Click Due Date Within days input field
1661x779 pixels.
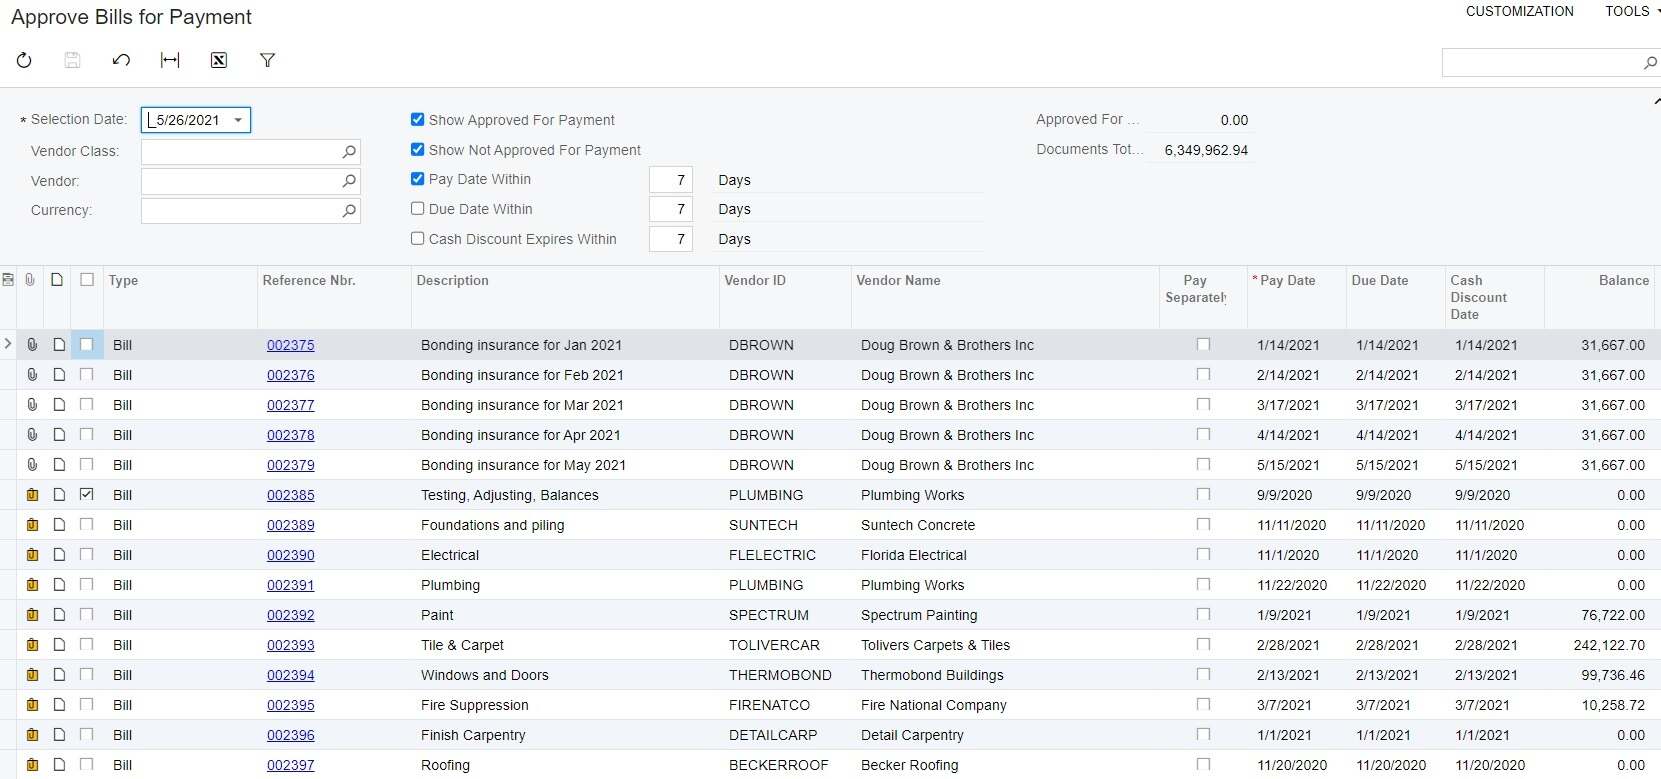(x=671, y=209)
